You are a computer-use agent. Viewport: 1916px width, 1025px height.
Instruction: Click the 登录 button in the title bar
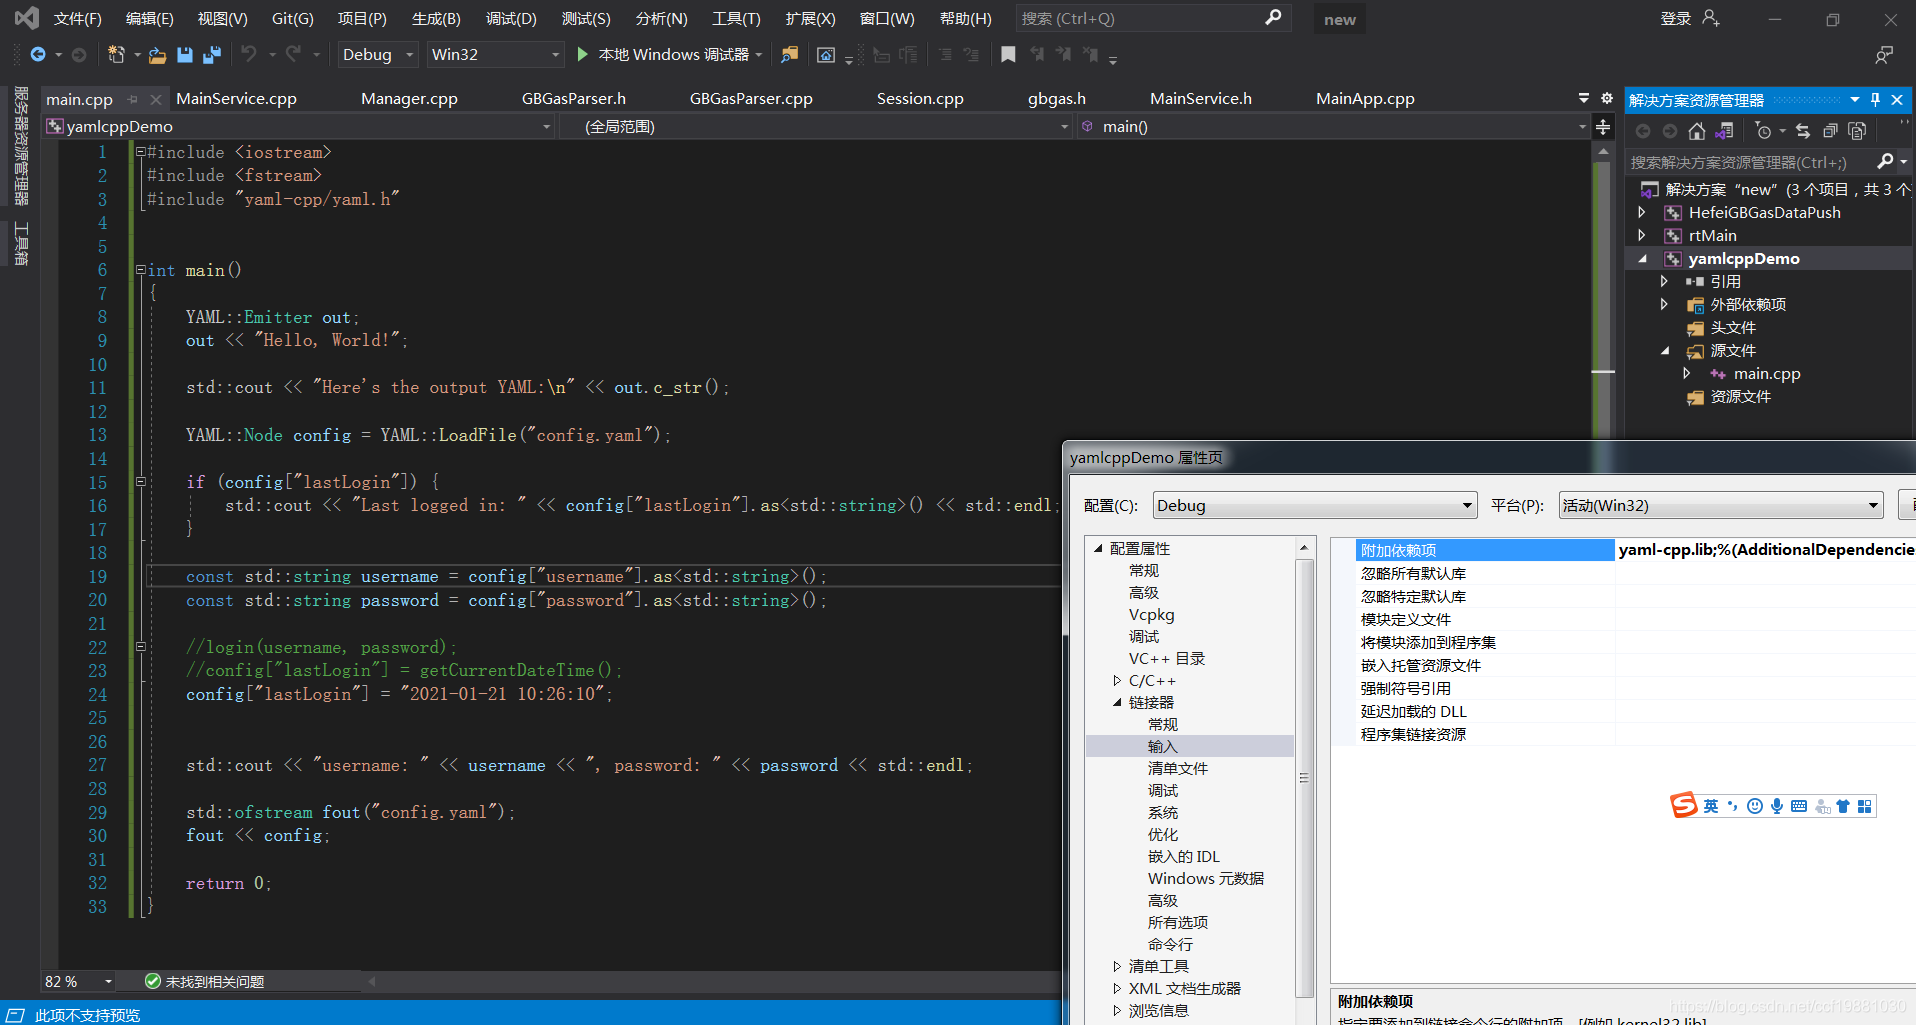1676,18
